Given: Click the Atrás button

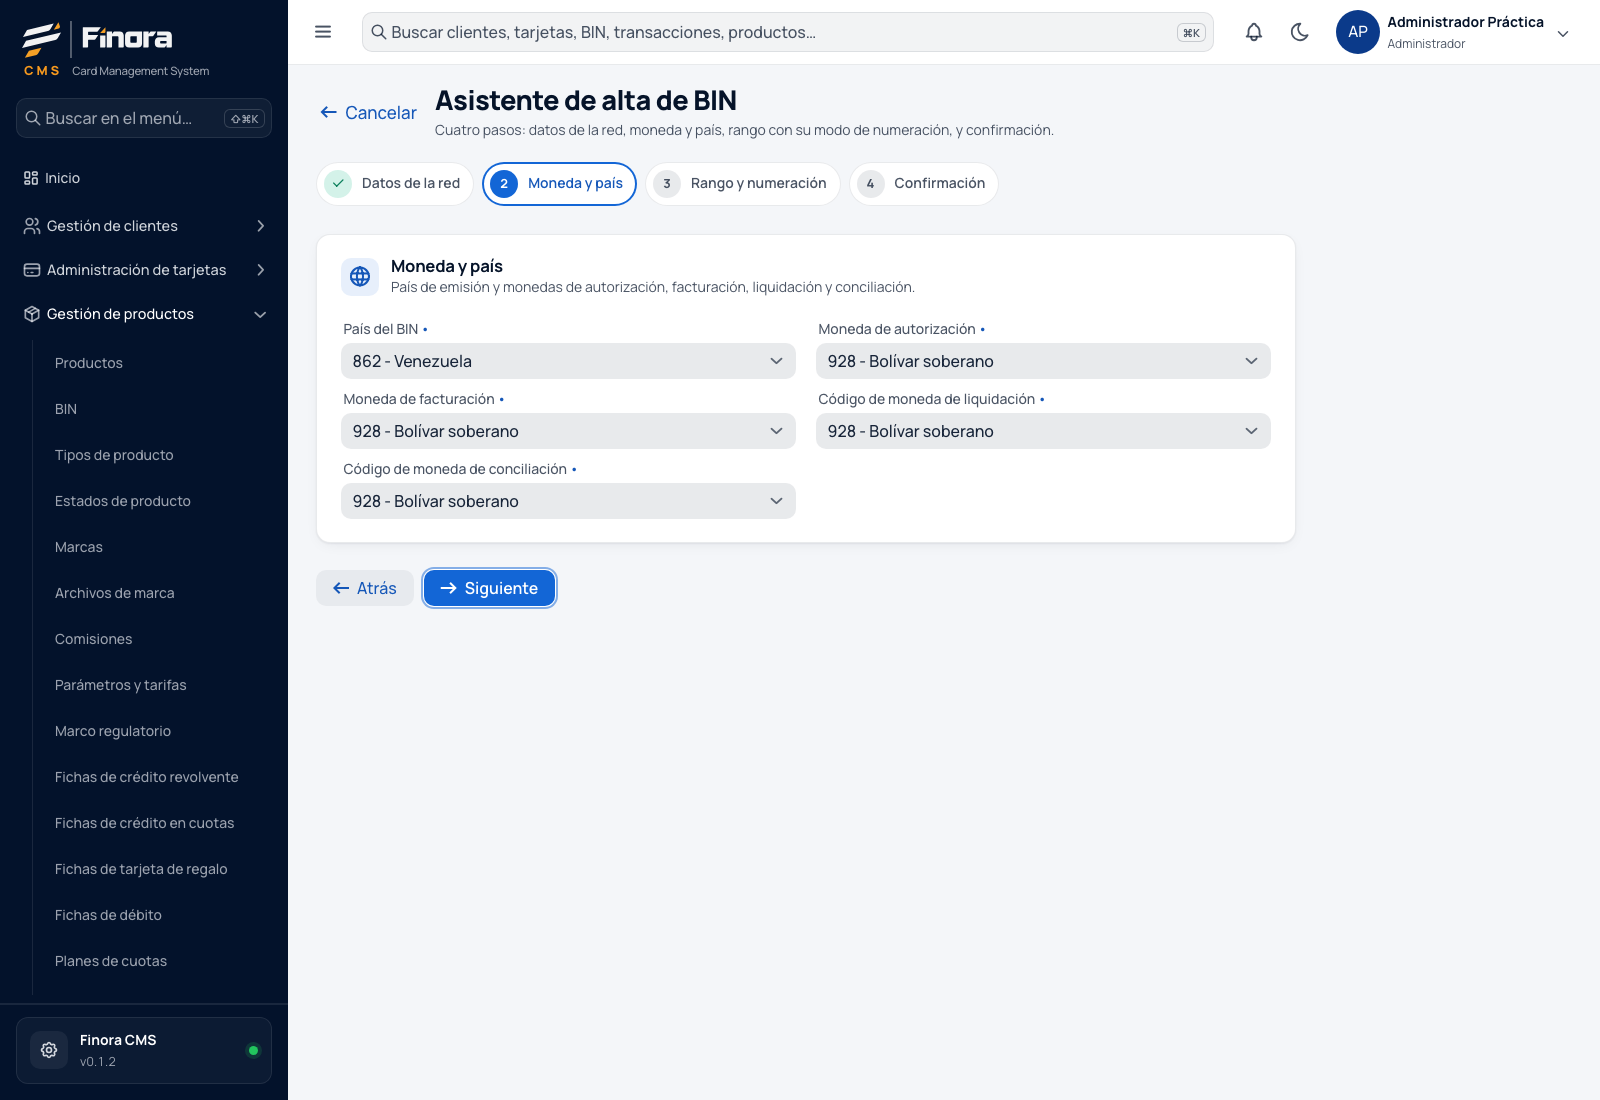Looking at the screenshot, I should coord(365,588).
